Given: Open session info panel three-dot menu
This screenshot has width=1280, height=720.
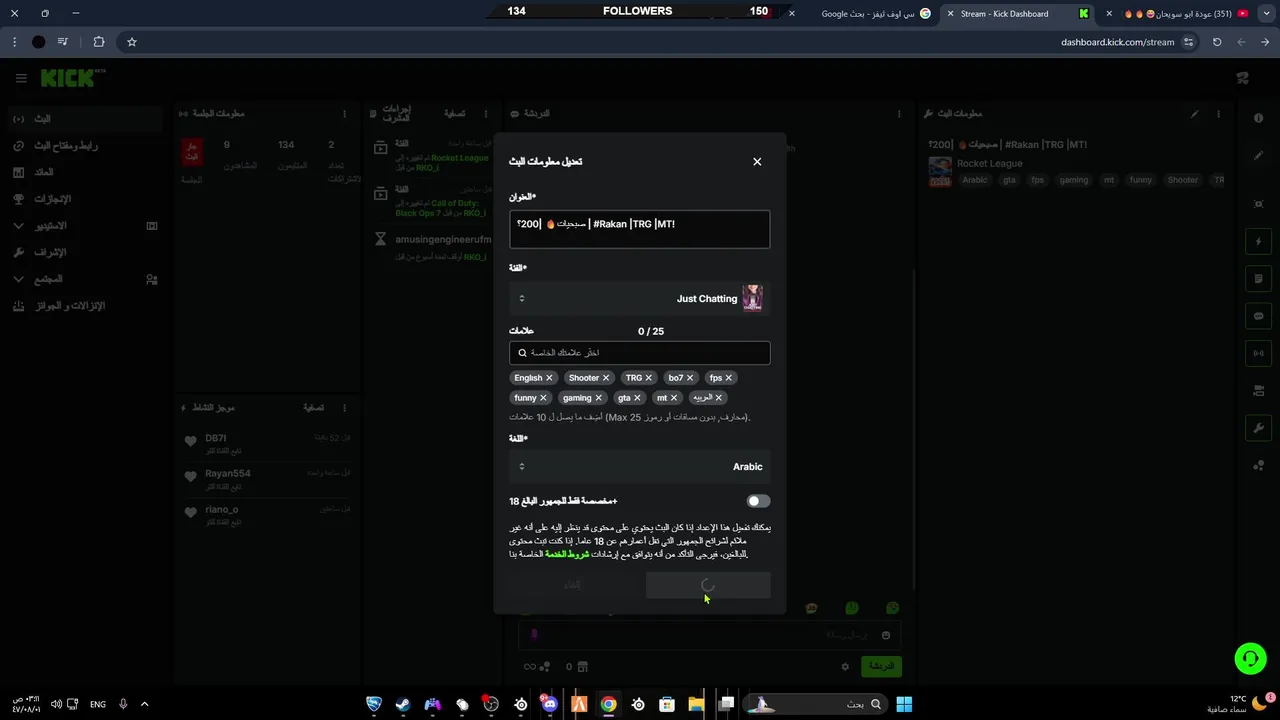Looking at the screenshot, I should click(x=345, y=114).
